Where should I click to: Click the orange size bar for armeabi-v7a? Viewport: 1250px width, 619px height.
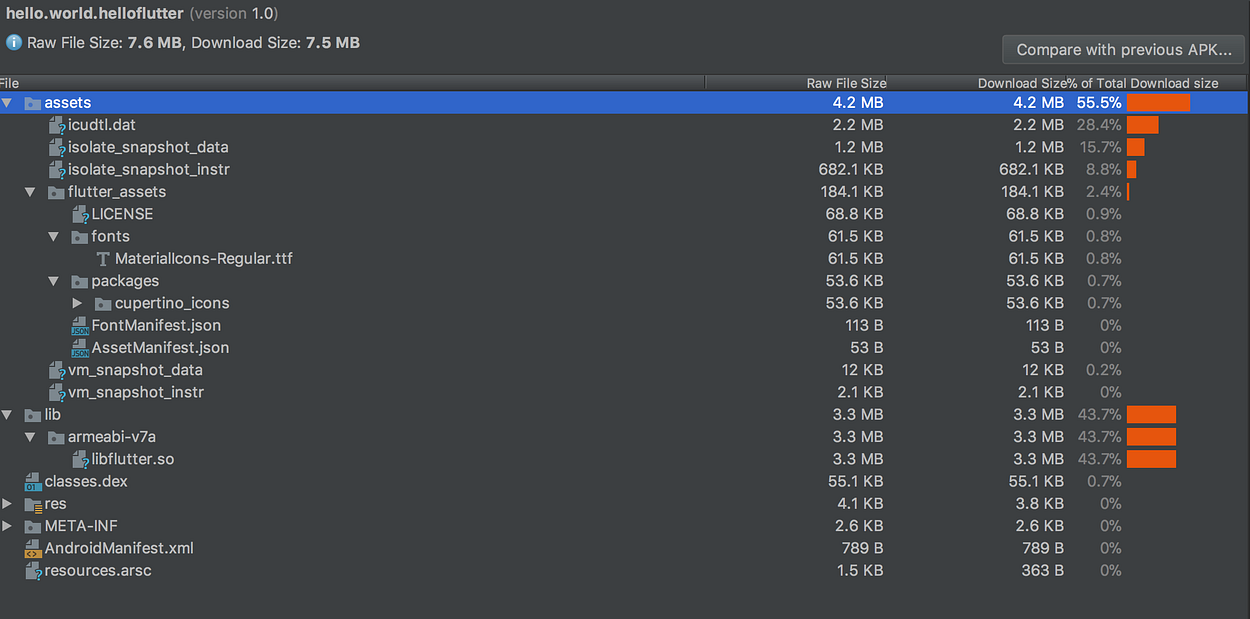1151,437
